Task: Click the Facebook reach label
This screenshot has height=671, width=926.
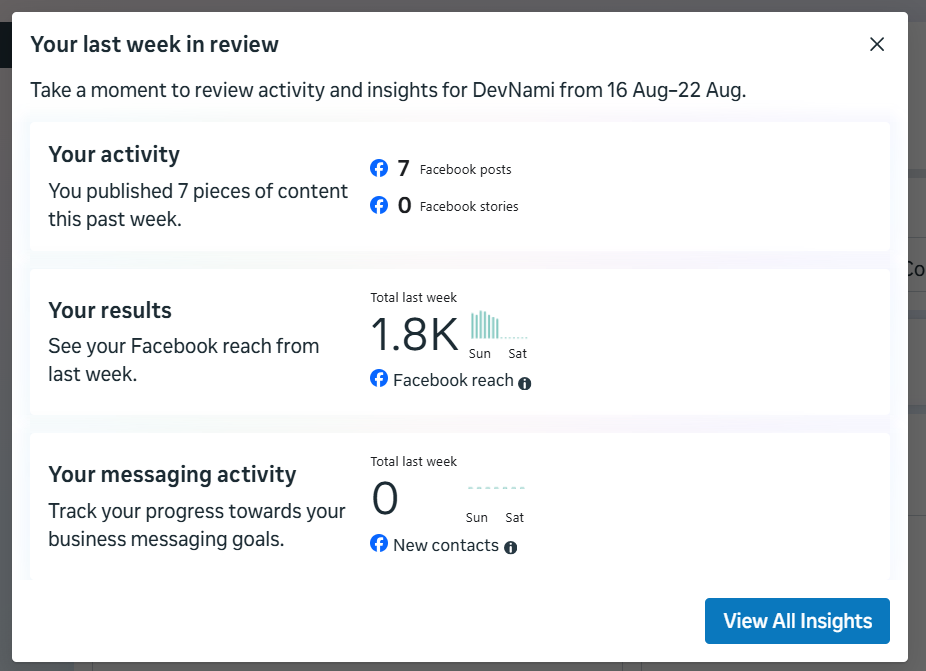Action: pyautogui.click(x=454, y=380)
